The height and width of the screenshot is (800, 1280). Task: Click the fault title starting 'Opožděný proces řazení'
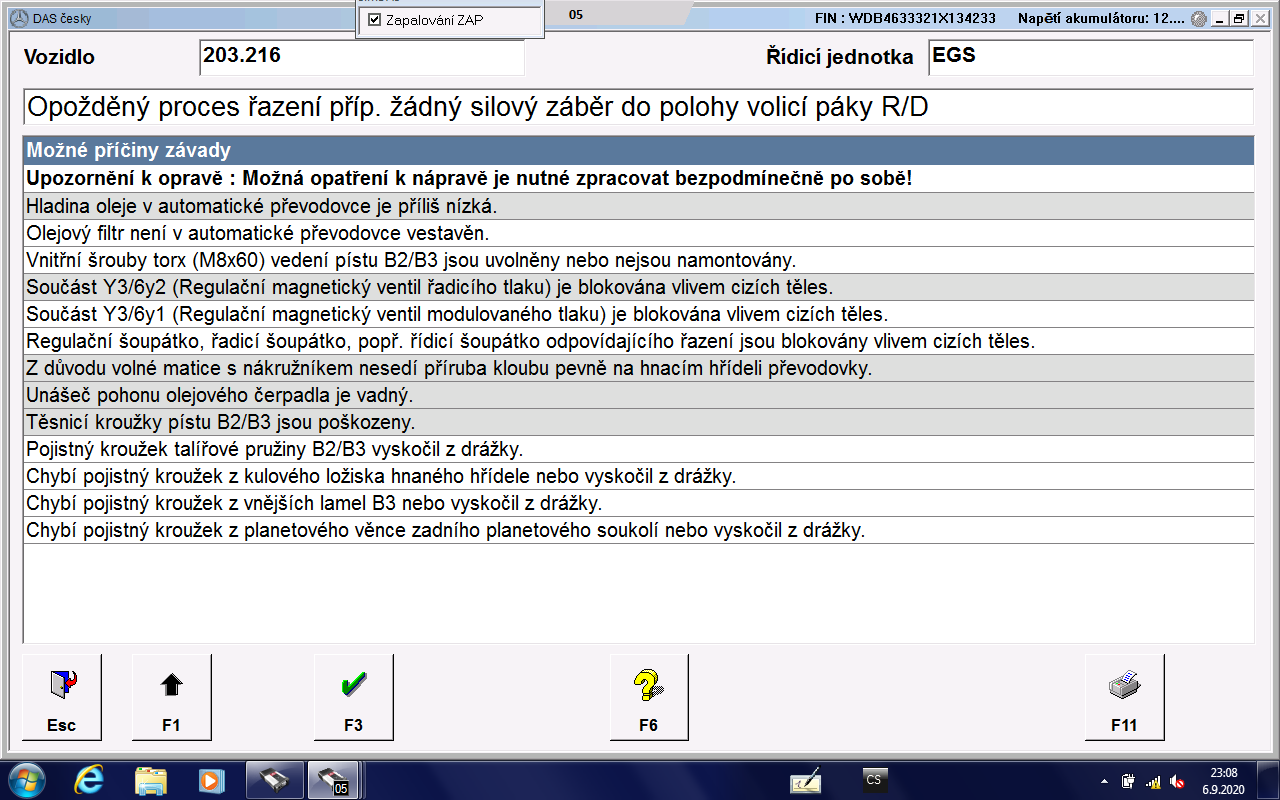[x=638, y=106]
